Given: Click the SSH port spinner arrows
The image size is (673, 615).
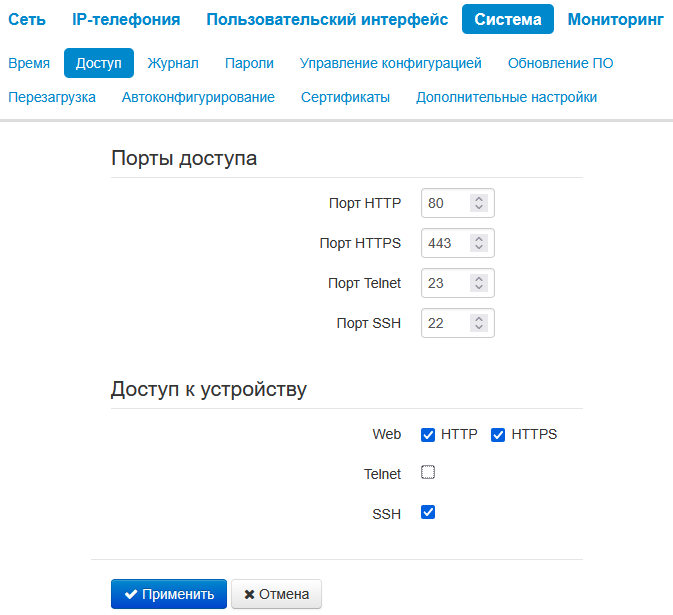Looking at the screenshot, I should 479,323.
